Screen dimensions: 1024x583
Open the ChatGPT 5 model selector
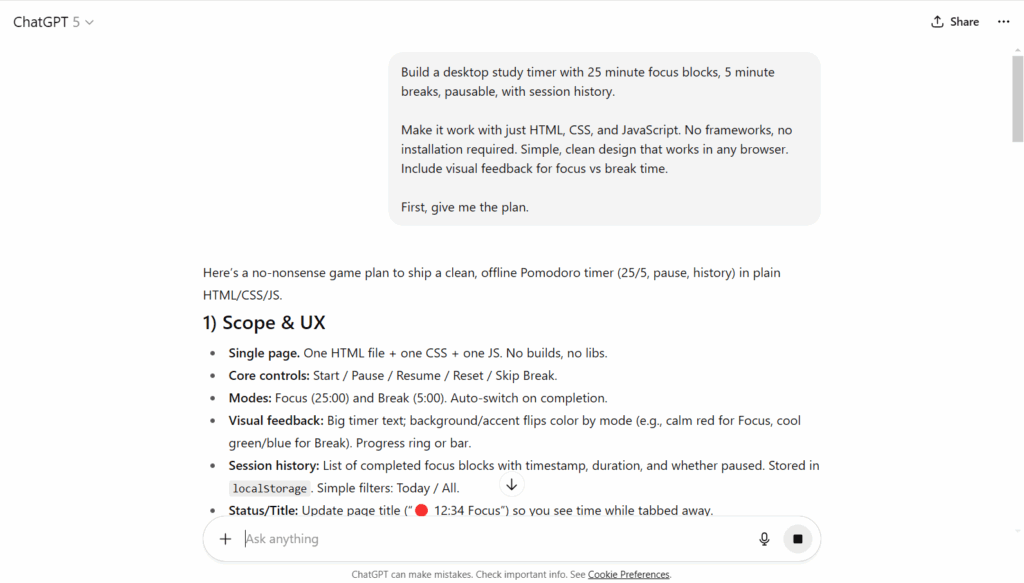click(53, 22)
